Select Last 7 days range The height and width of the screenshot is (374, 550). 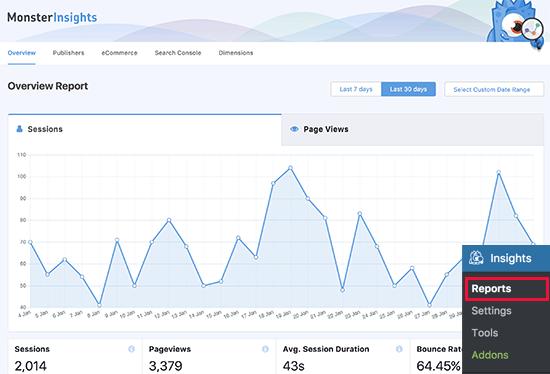(356, 89)
